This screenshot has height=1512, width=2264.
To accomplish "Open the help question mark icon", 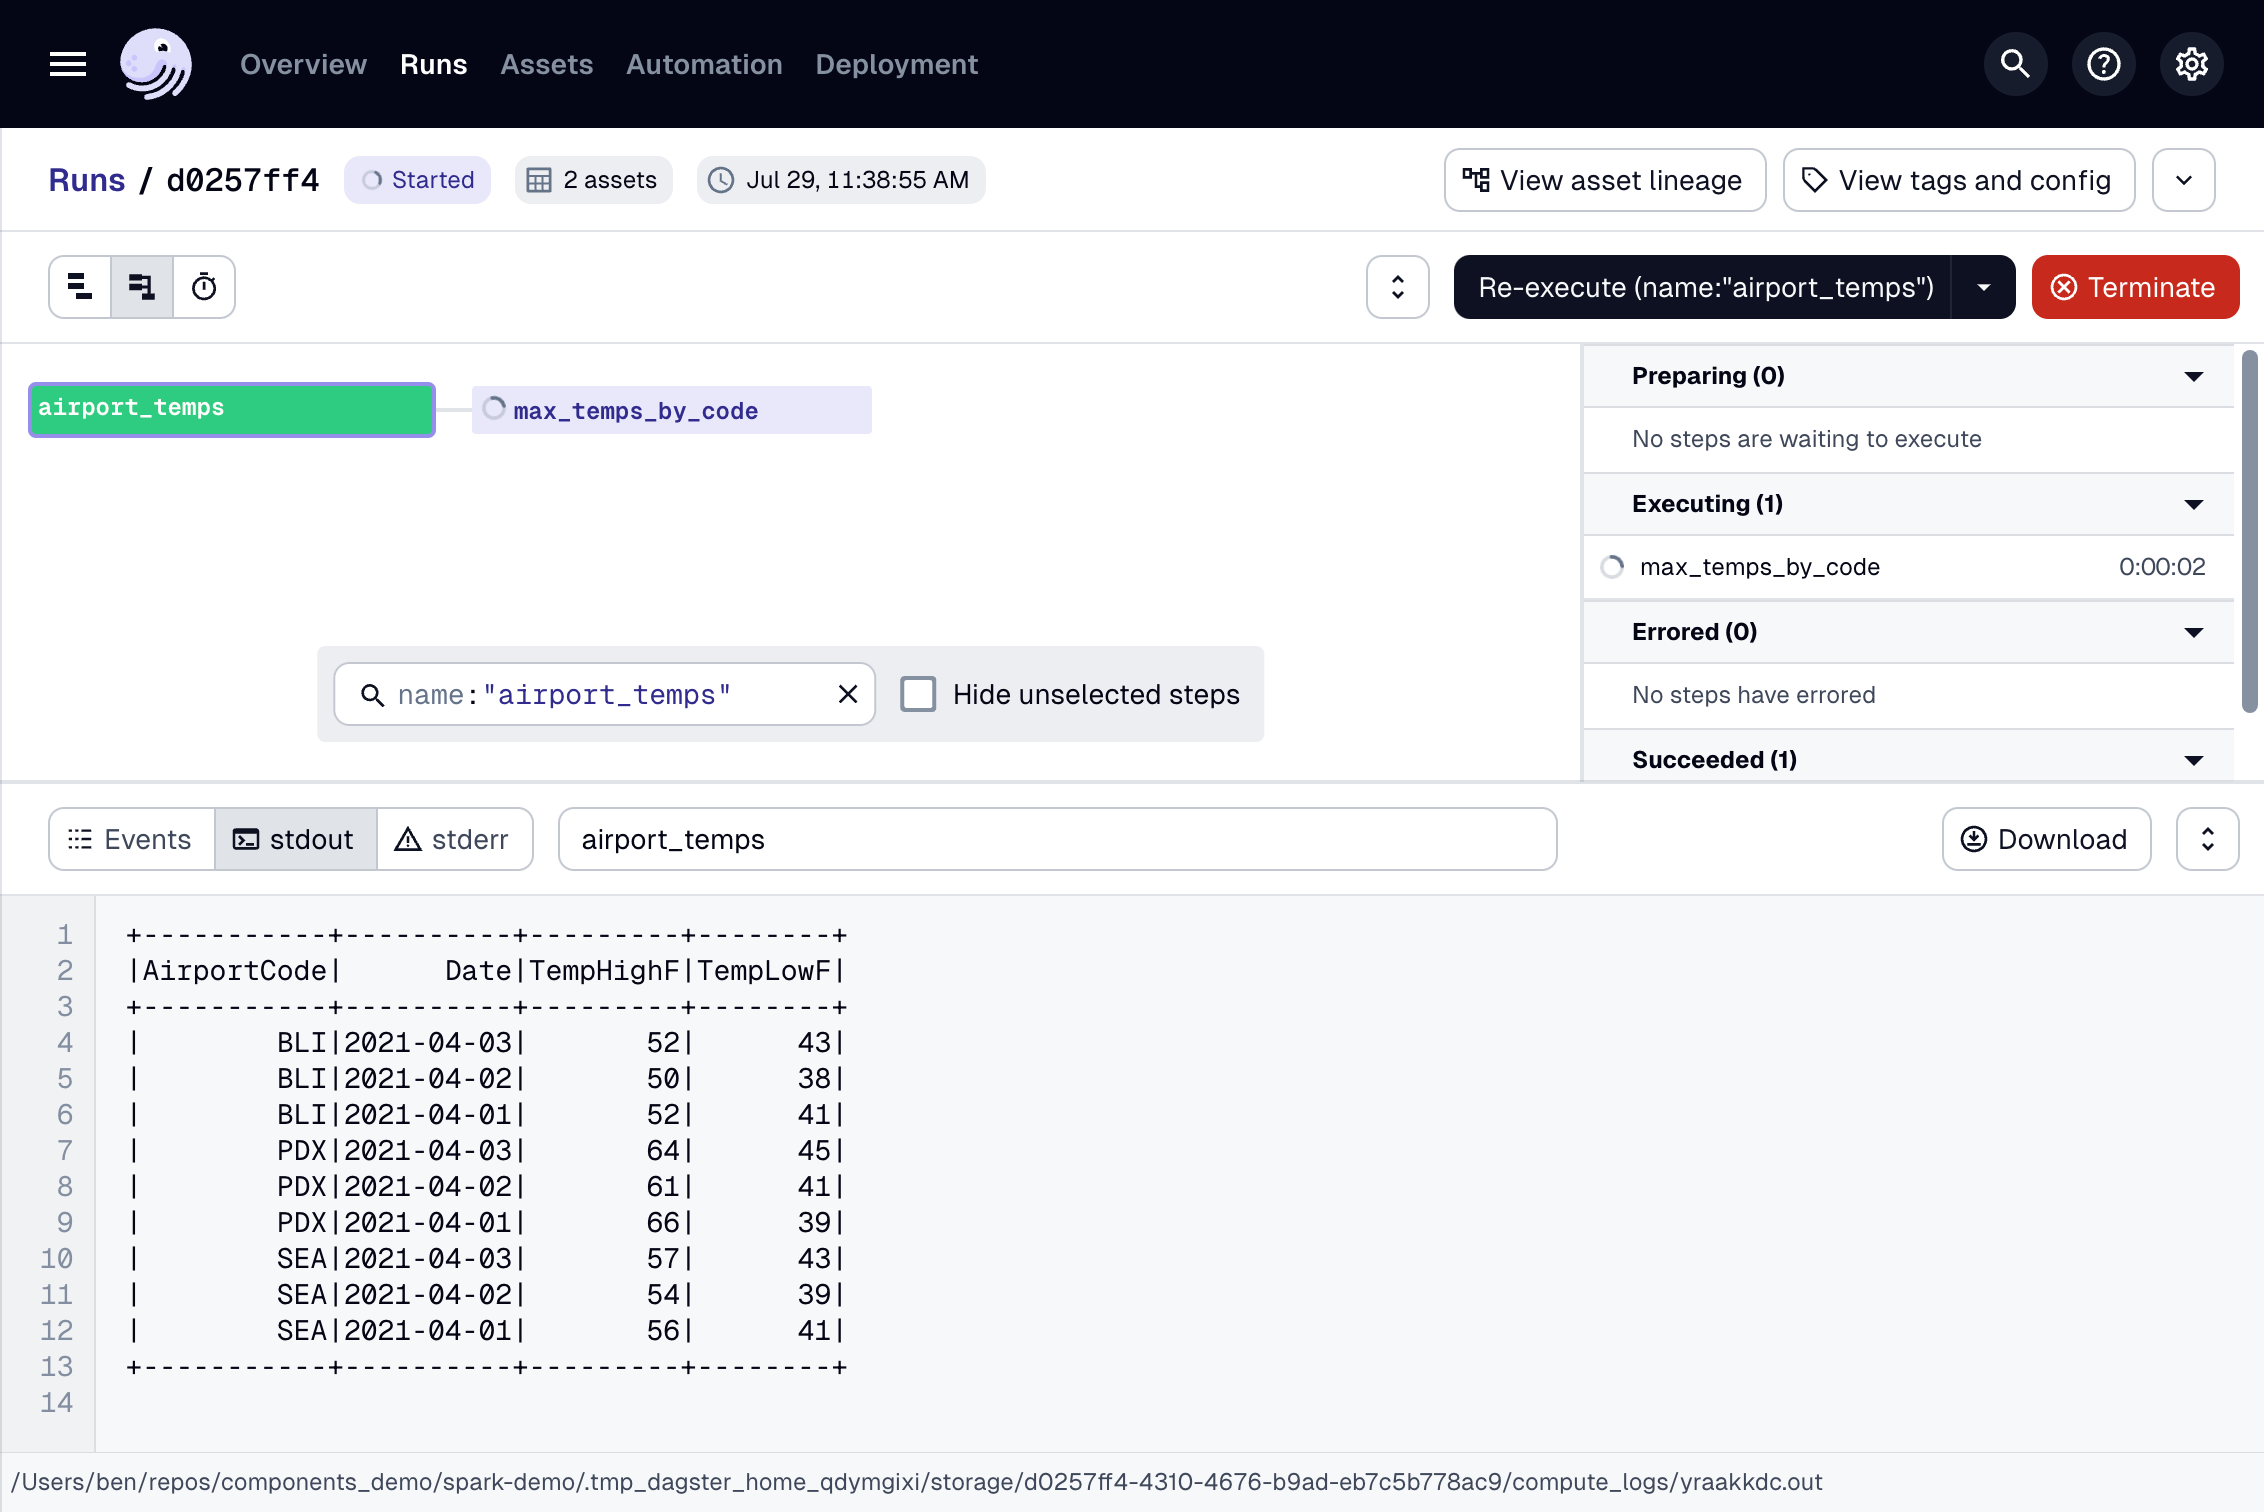I will coord(2103,64).
